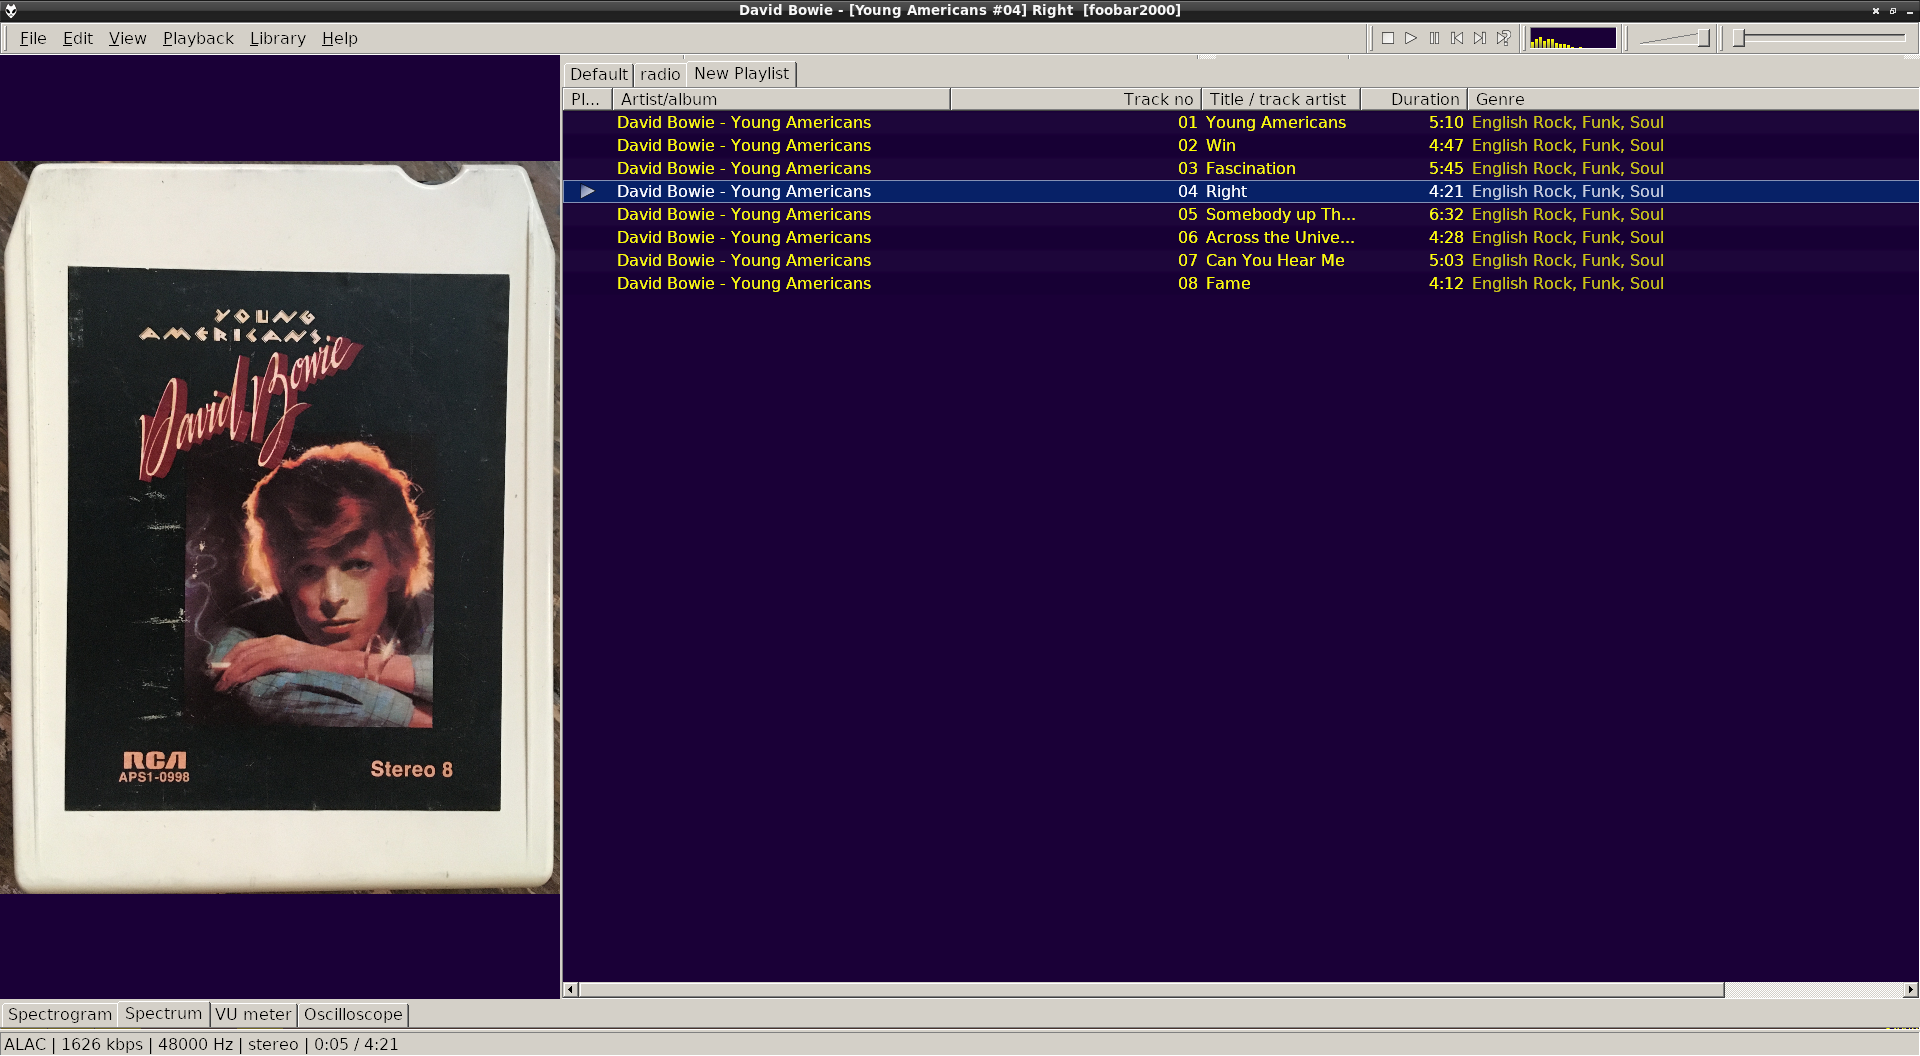Click the volume slider handle

(1704, 38)
